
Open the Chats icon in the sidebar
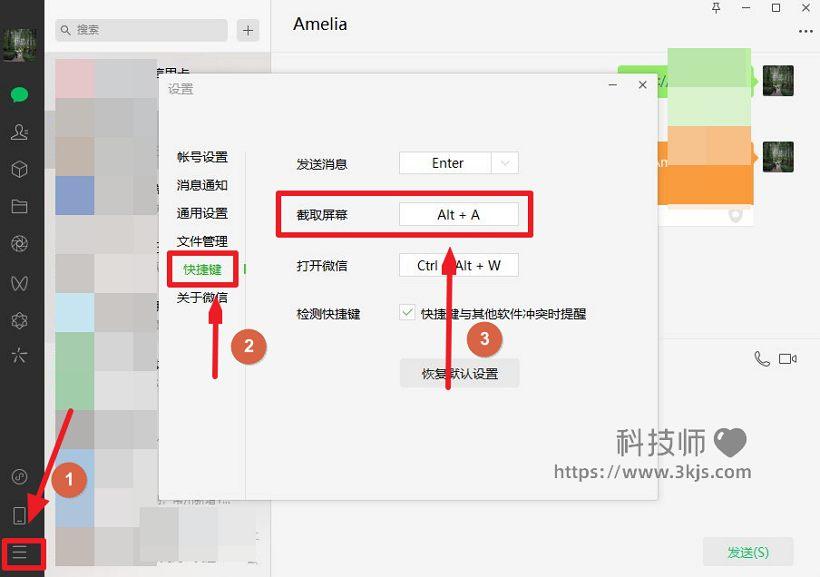(19, 95)
